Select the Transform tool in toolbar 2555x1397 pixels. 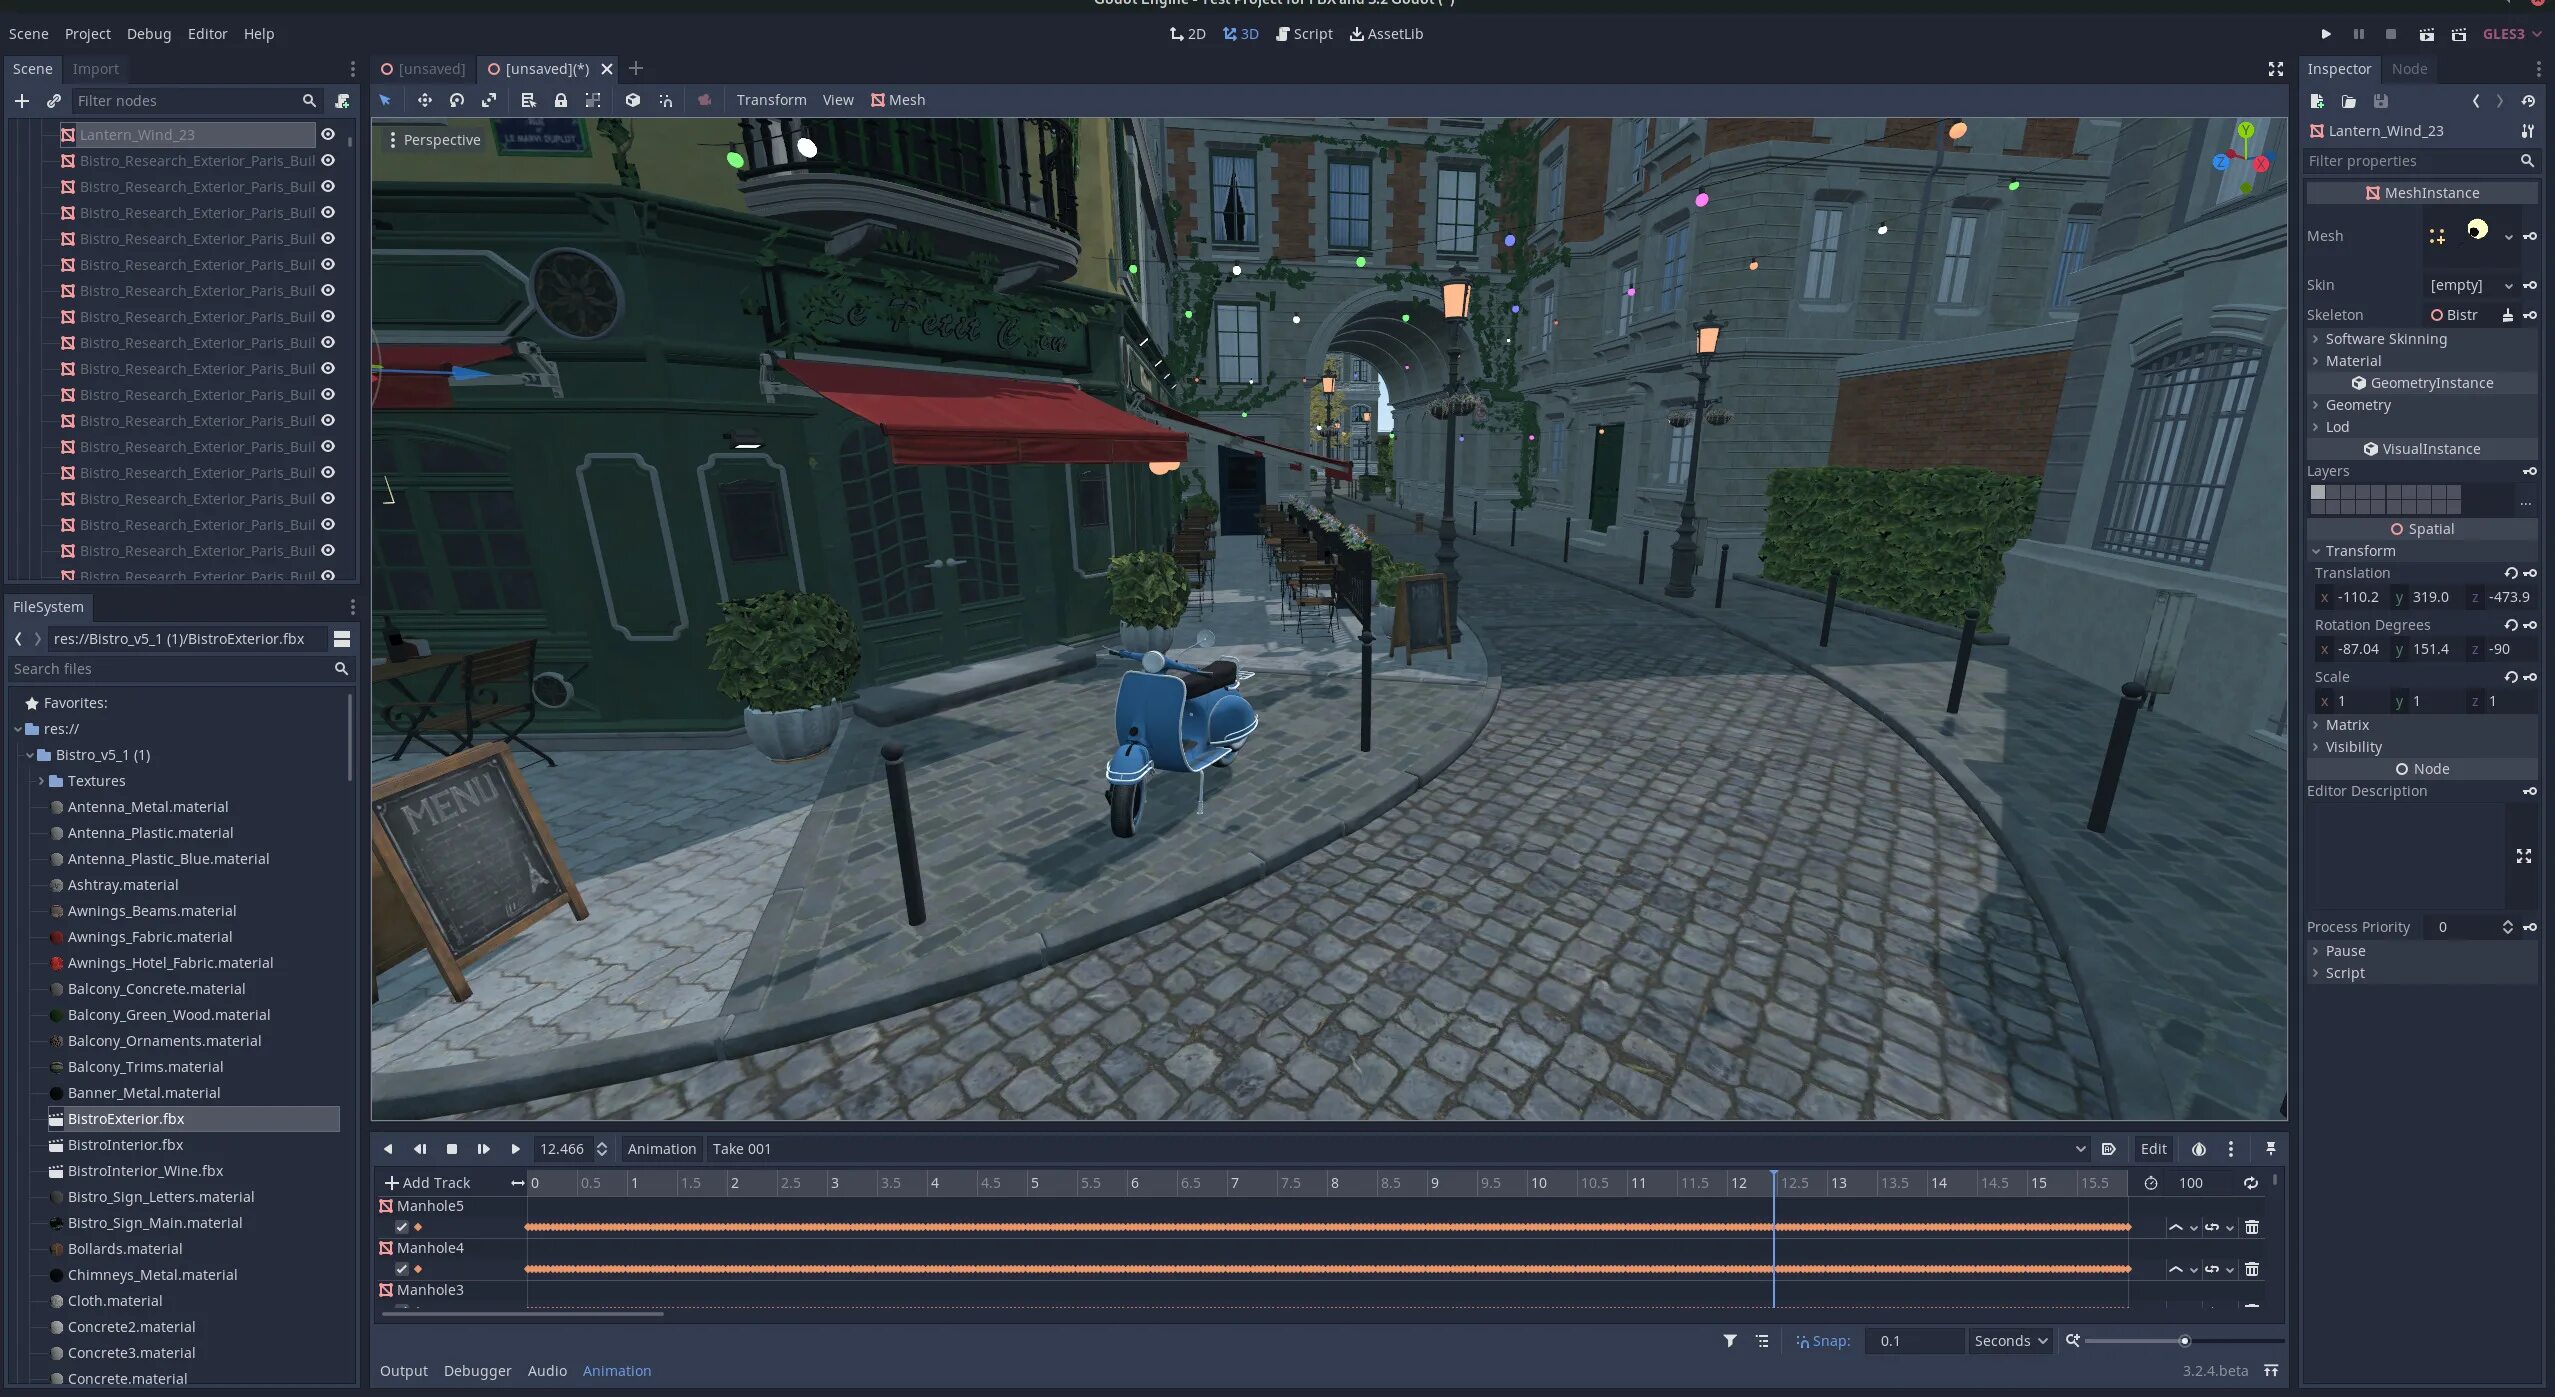coord(769,100)
